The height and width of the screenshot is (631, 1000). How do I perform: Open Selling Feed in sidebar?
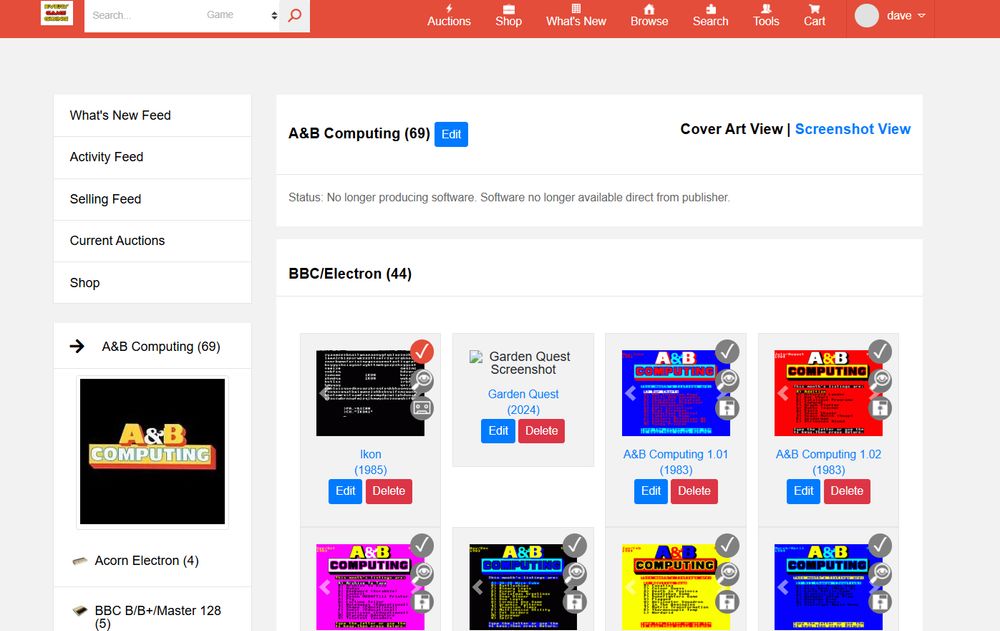point(152,199)
